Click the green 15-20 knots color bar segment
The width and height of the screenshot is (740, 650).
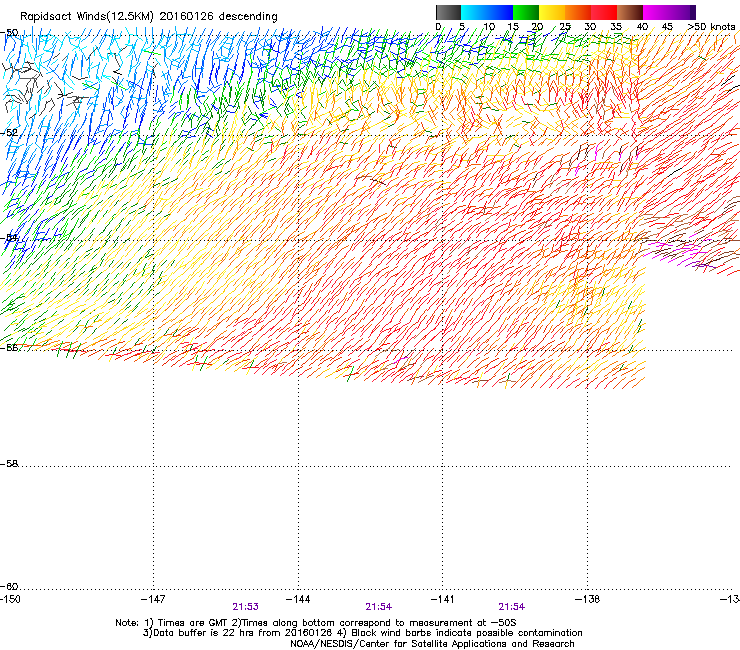[x=526, y=12]
